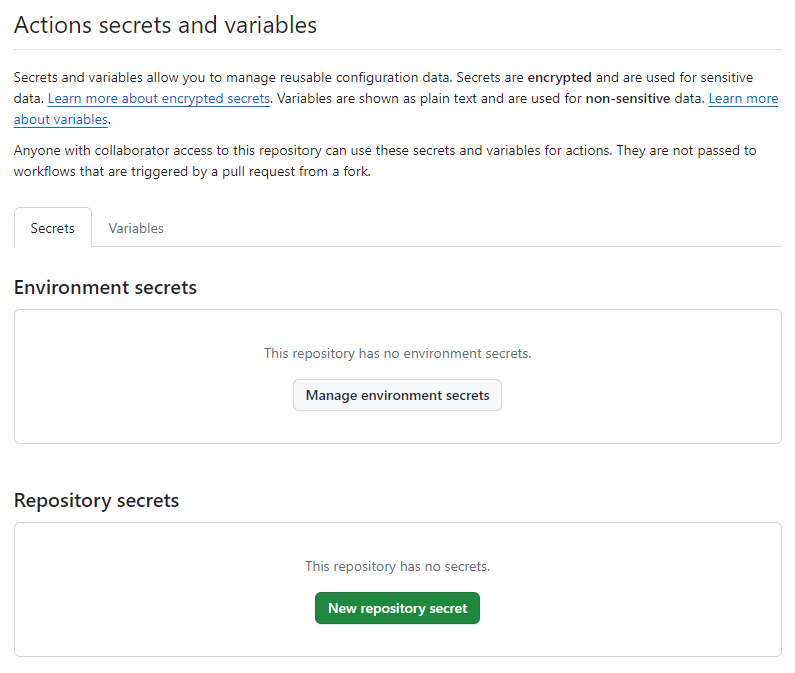This screenshot has width=795, height=673.
Task: Open Learn more about encrypted secrets link
Action: pyautogui.click(x=159, y=98)
